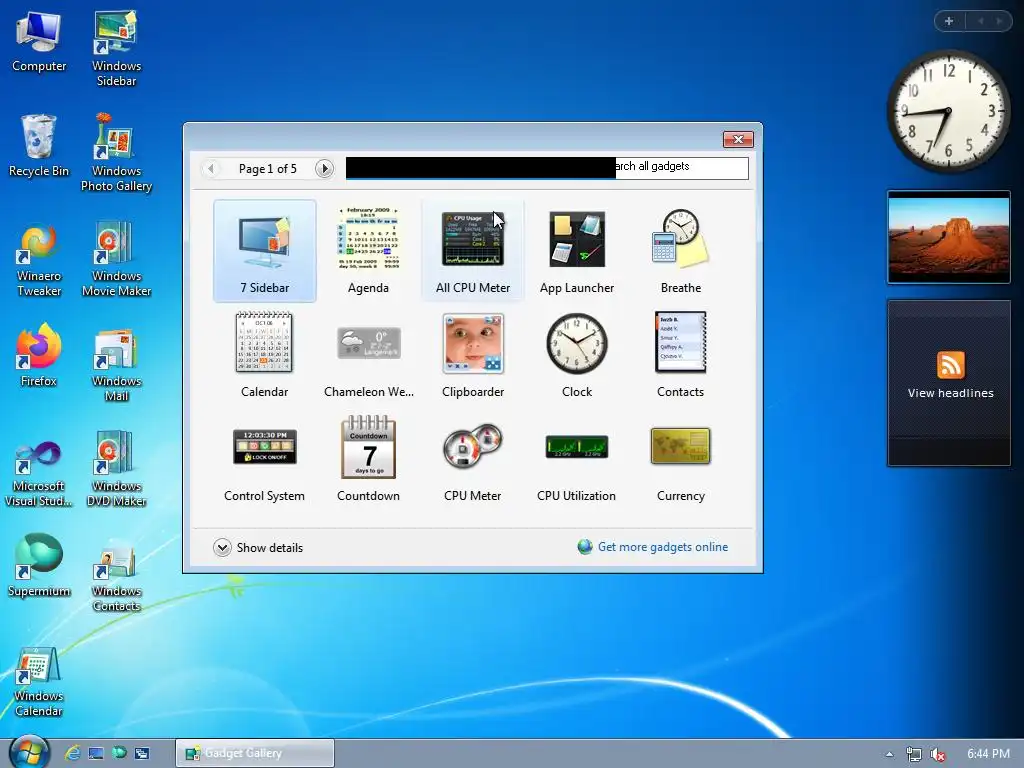1024x768 pixels.
Task: Select the 7 Sidebar gadget
Action: (264, 251)
